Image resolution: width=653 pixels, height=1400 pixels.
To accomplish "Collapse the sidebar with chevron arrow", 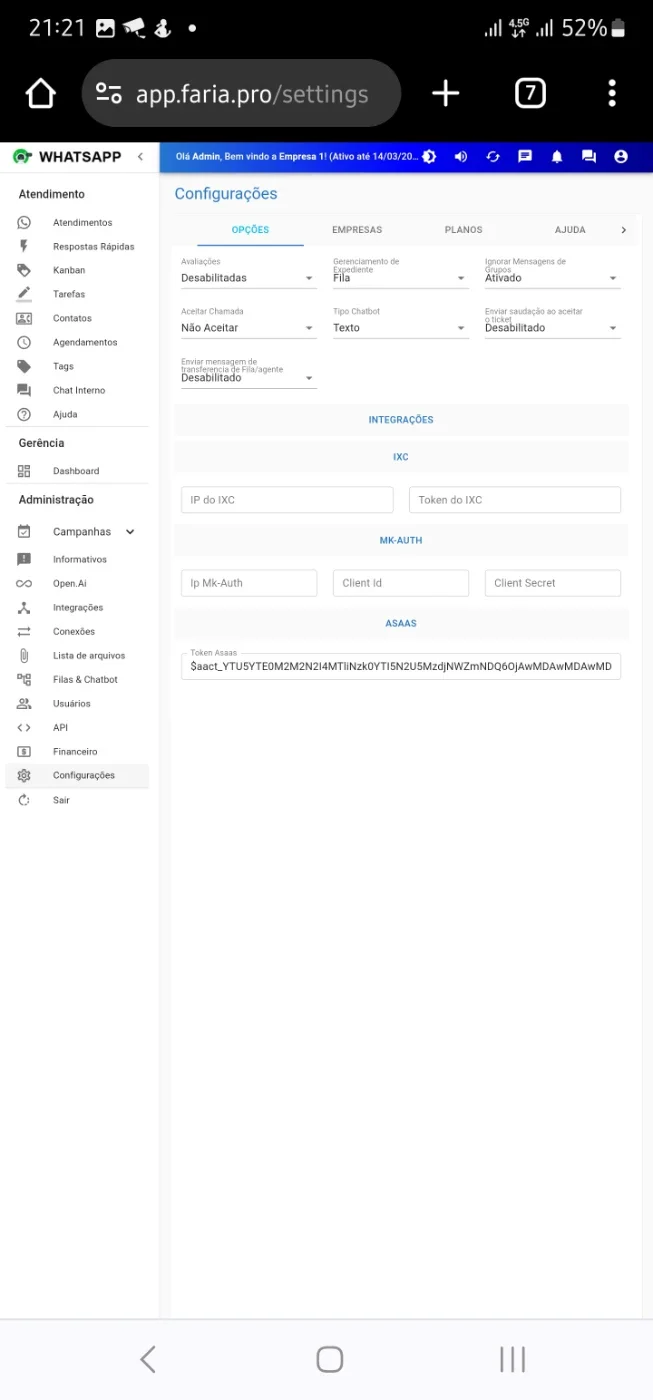I will click(140, 157).
